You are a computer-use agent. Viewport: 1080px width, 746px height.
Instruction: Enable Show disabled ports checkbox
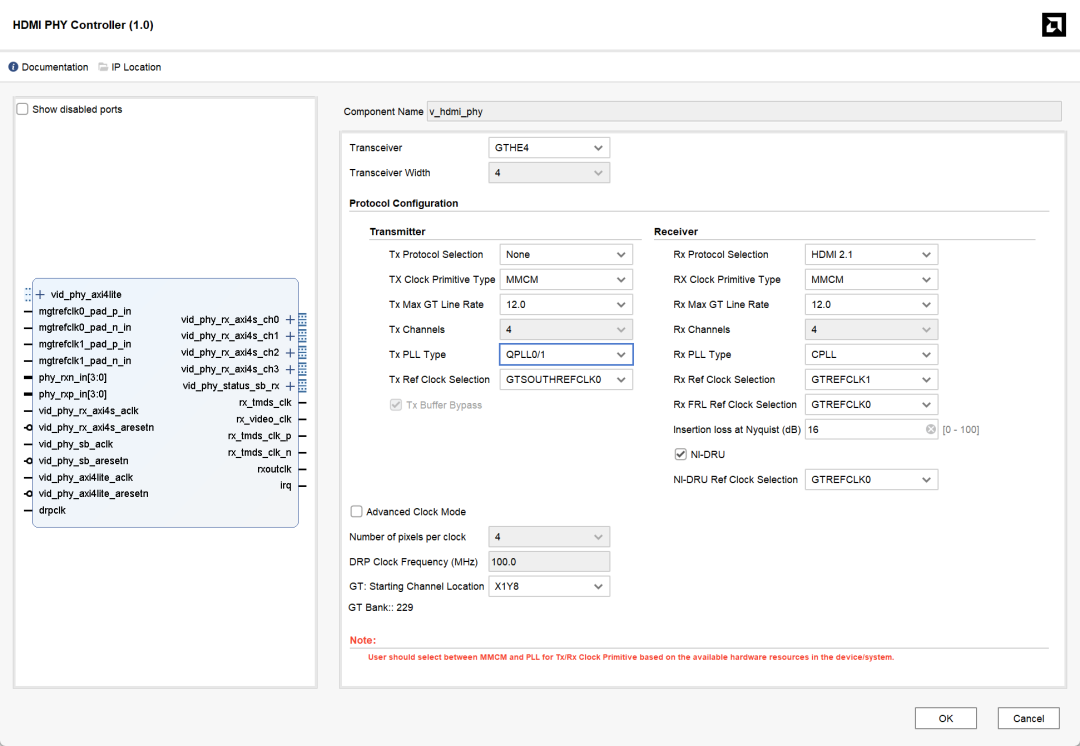pyautogui.click(x=23, y=109)
